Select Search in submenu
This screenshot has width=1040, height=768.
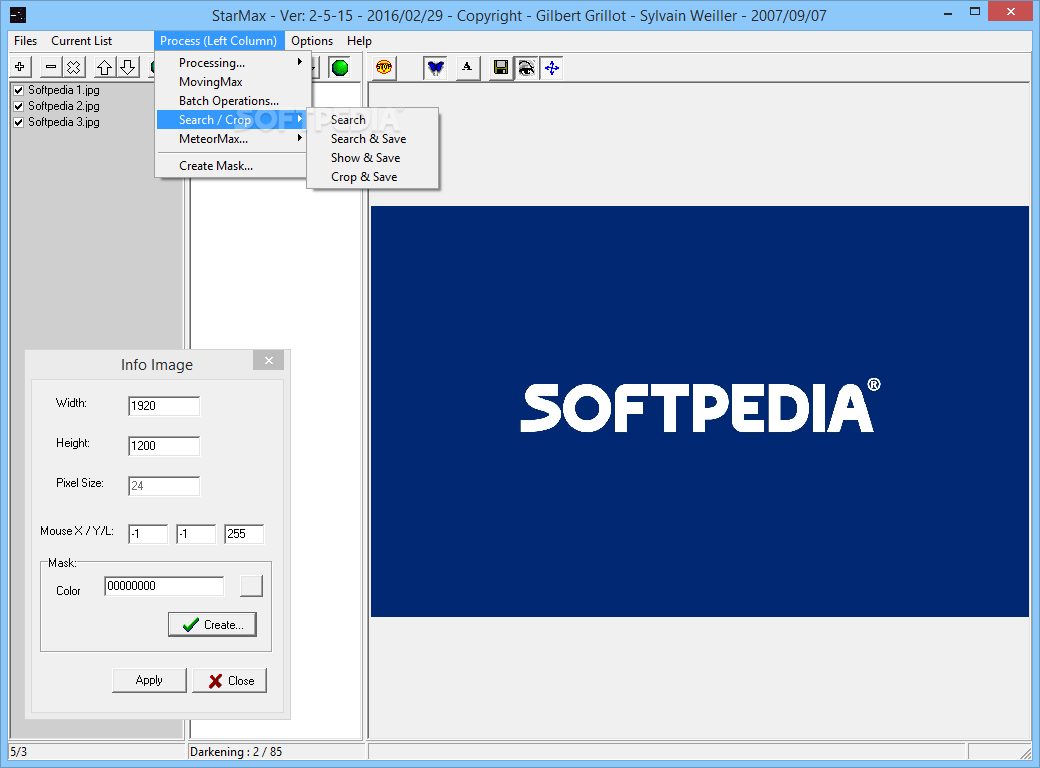[x=373, y=120]
